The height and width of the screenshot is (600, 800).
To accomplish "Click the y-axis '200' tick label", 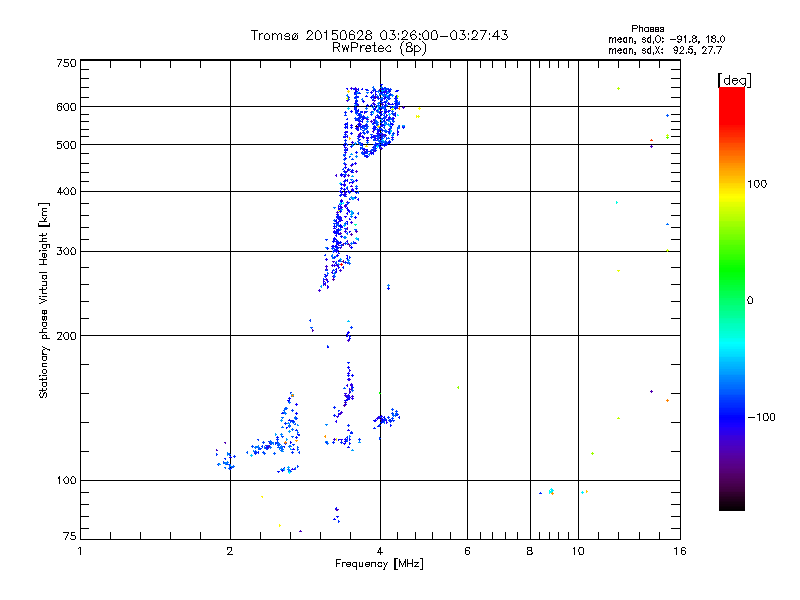I will pyautogui.click(x=66, y=336).
